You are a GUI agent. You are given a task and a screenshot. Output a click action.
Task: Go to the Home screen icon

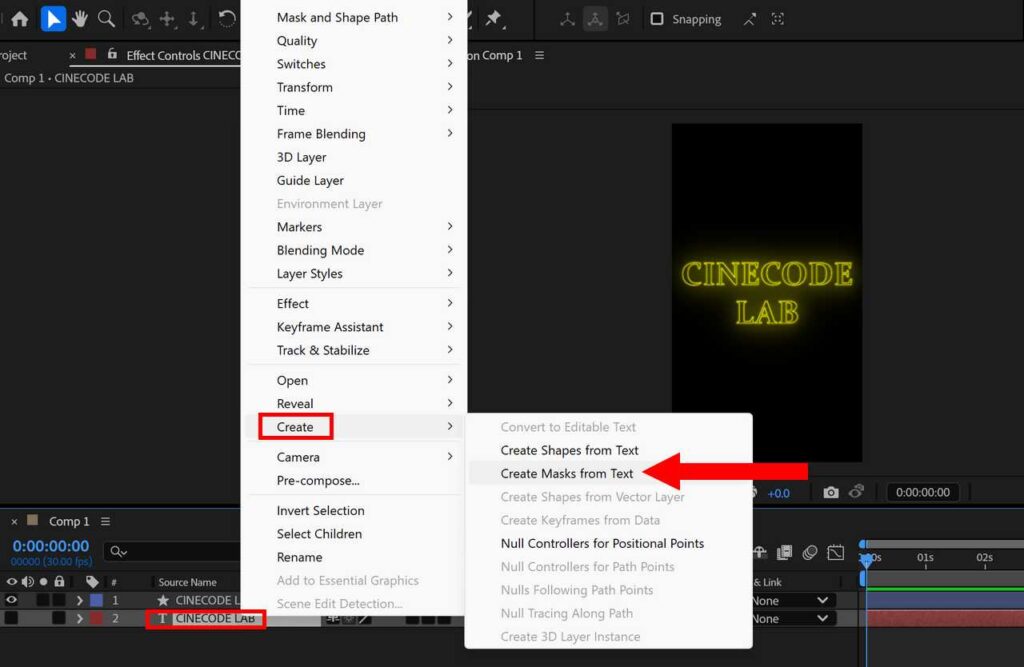point(20,19)
